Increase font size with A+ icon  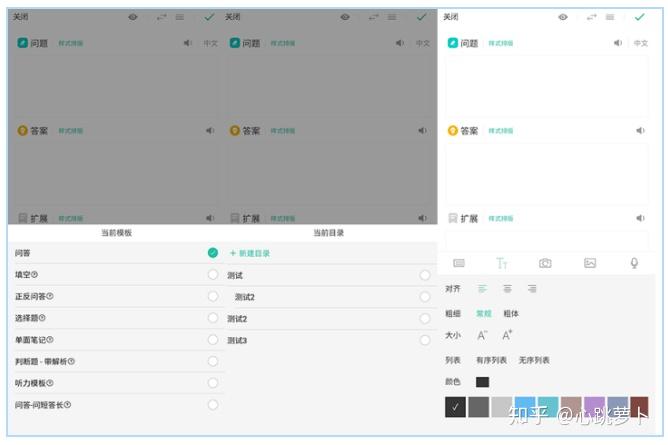coord(507,336)
